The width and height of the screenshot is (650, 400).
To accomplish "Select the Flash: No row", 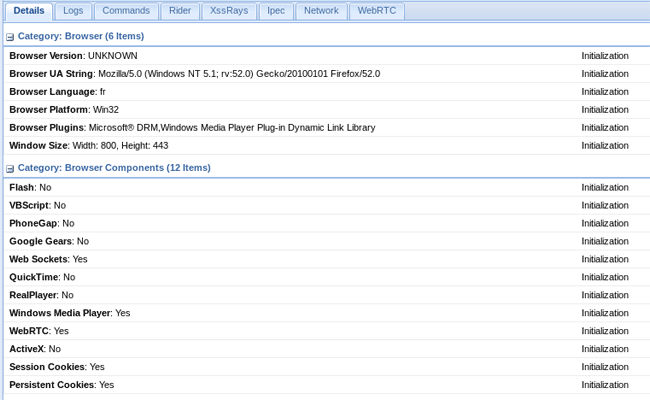I will pos(327,187).
